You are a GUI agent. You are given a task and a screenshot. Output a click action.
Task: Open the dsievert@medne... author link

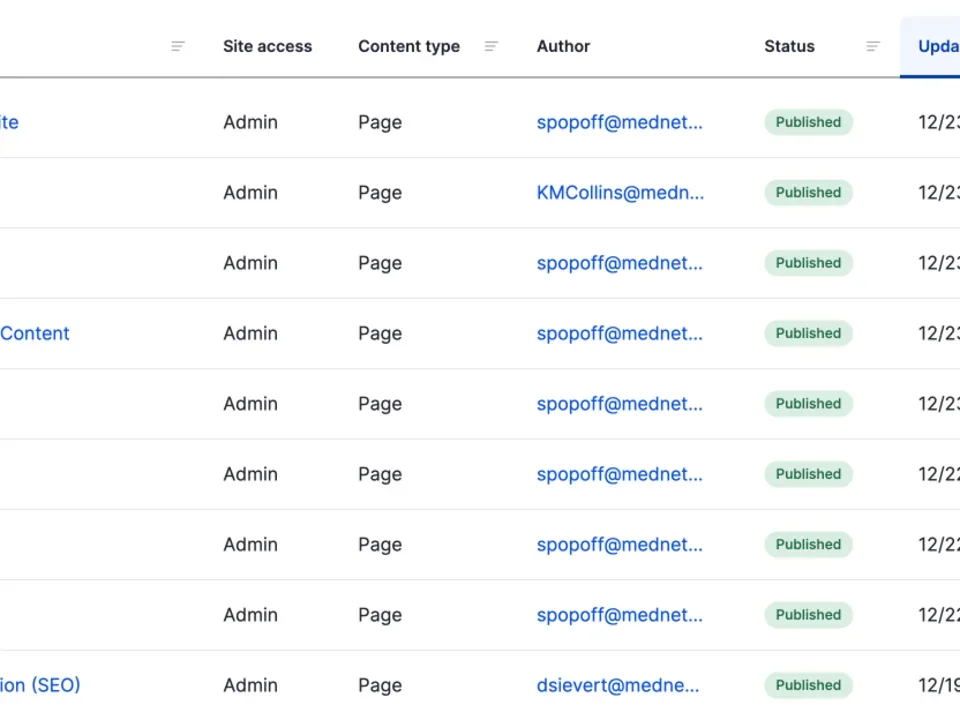point(618,685)
